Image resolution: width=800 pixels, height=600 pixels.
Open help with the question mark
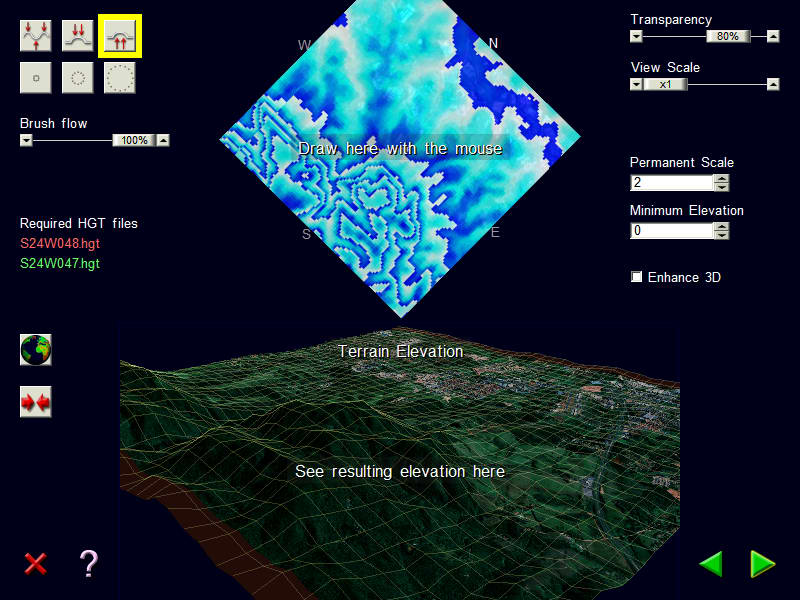coord(88,563)
